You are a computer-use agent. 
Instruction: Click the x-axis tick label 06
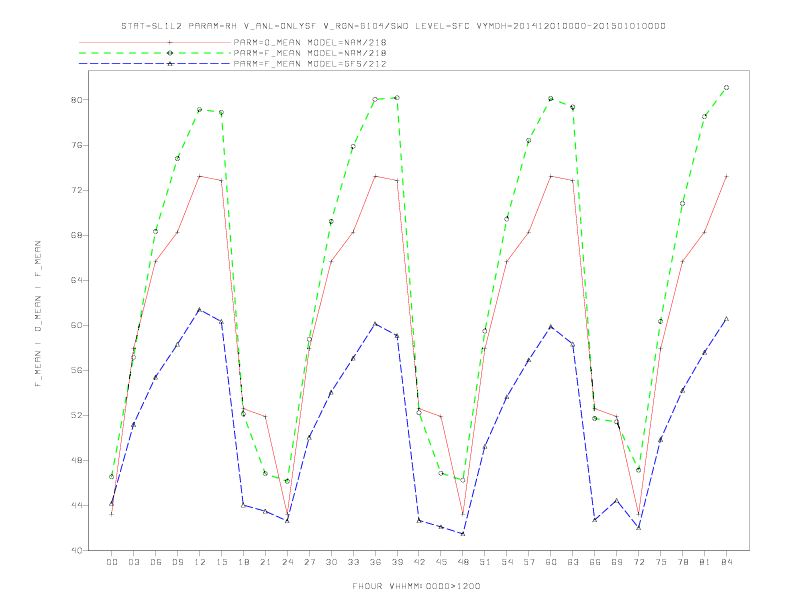pos(156,562)
